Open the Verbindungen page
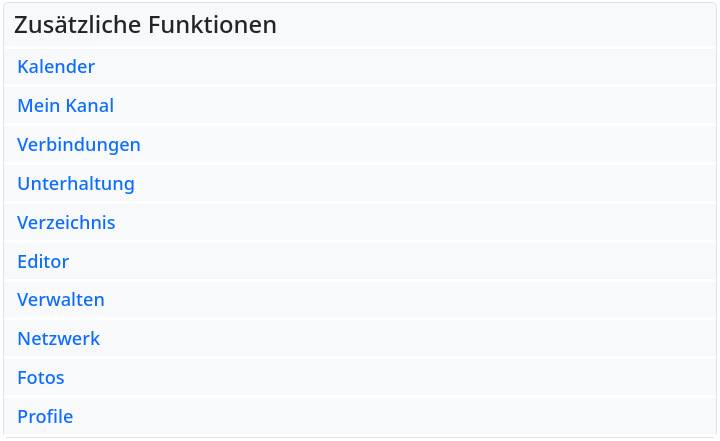This screenshot has height=441, width=720. [79, 145]
